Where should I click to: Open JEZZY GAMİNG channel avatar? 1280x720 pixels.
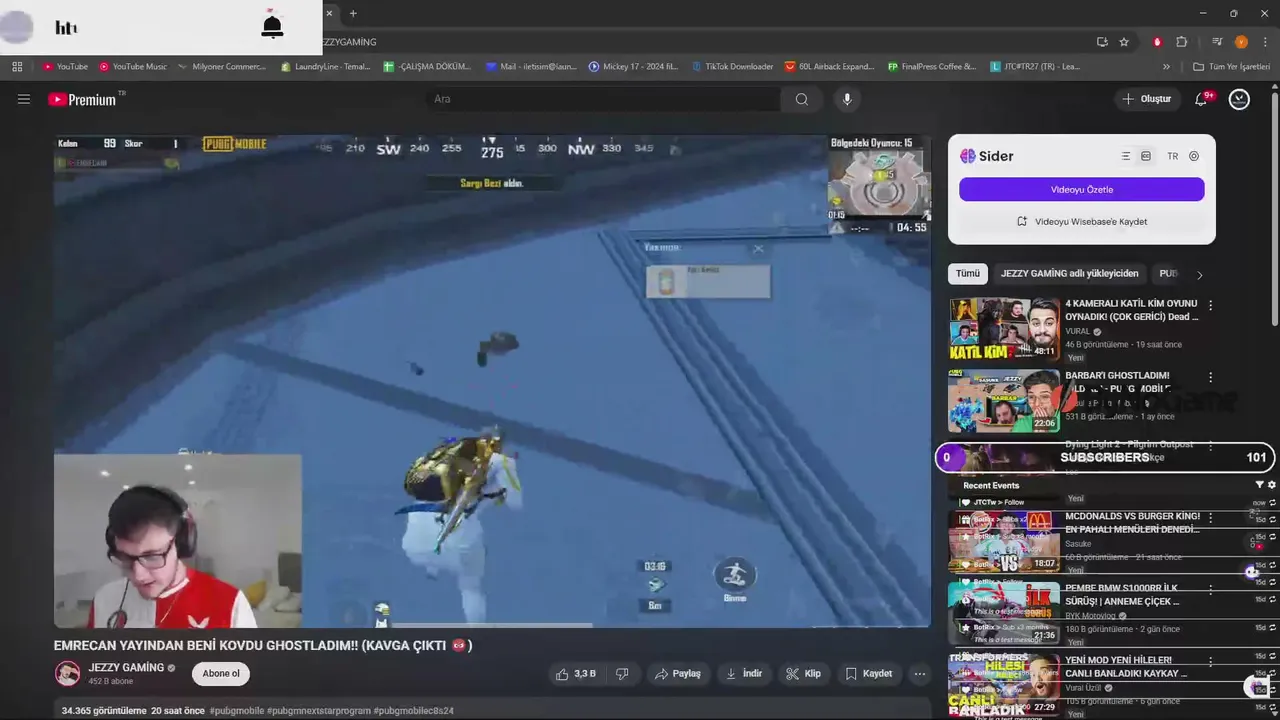pos(67,673)
